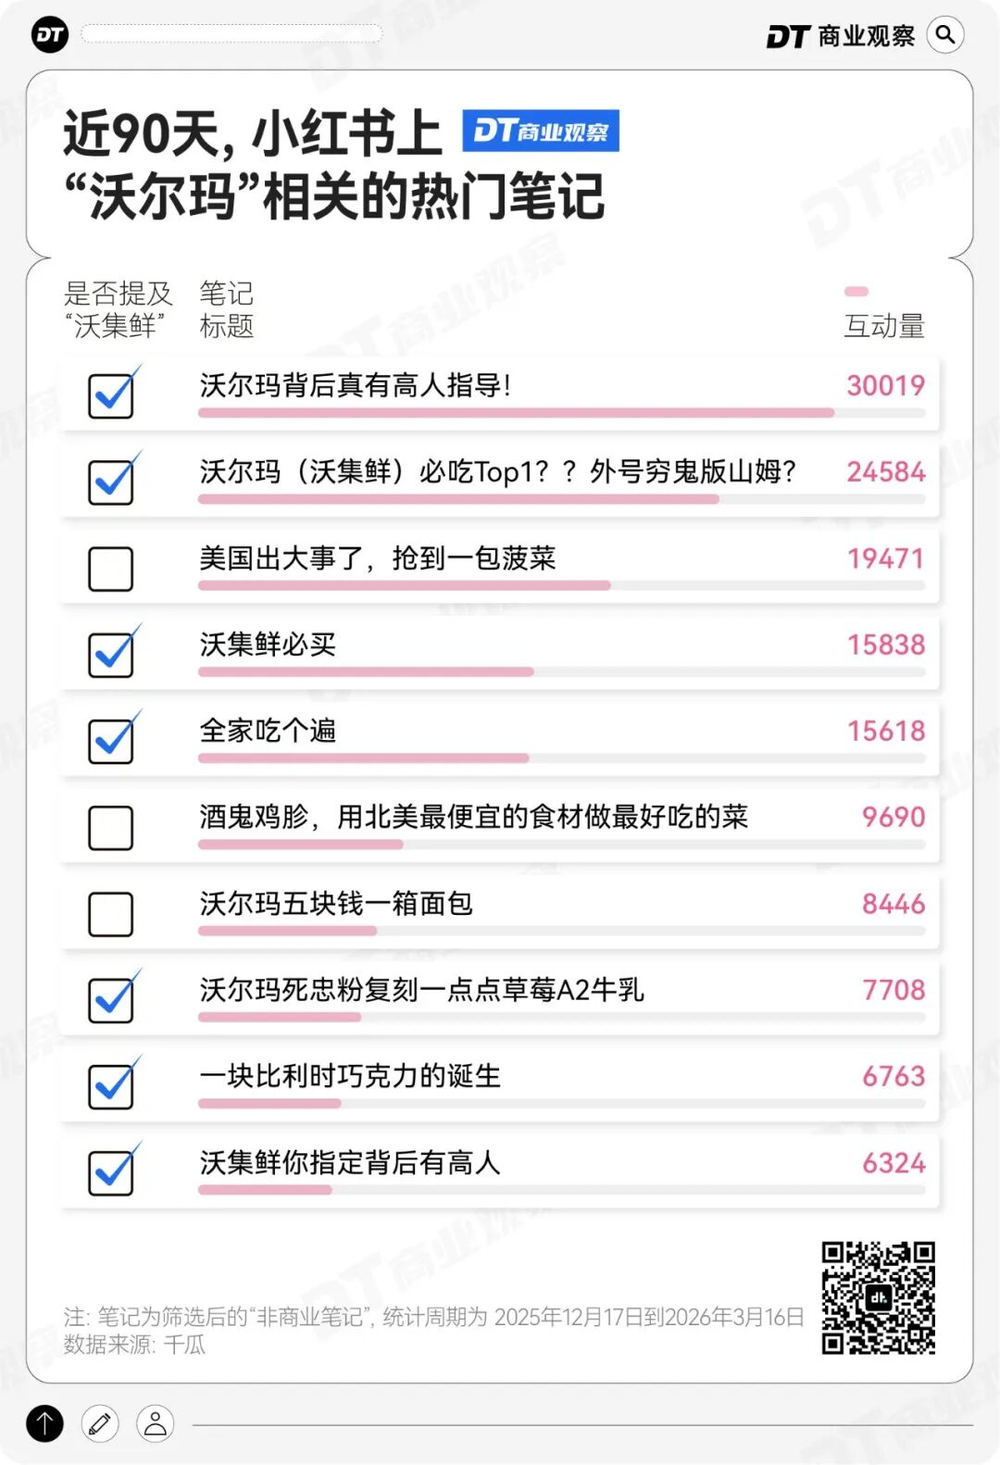Click the round DT logo icon
This screenshot has width=1000, height=1465.
50,36
